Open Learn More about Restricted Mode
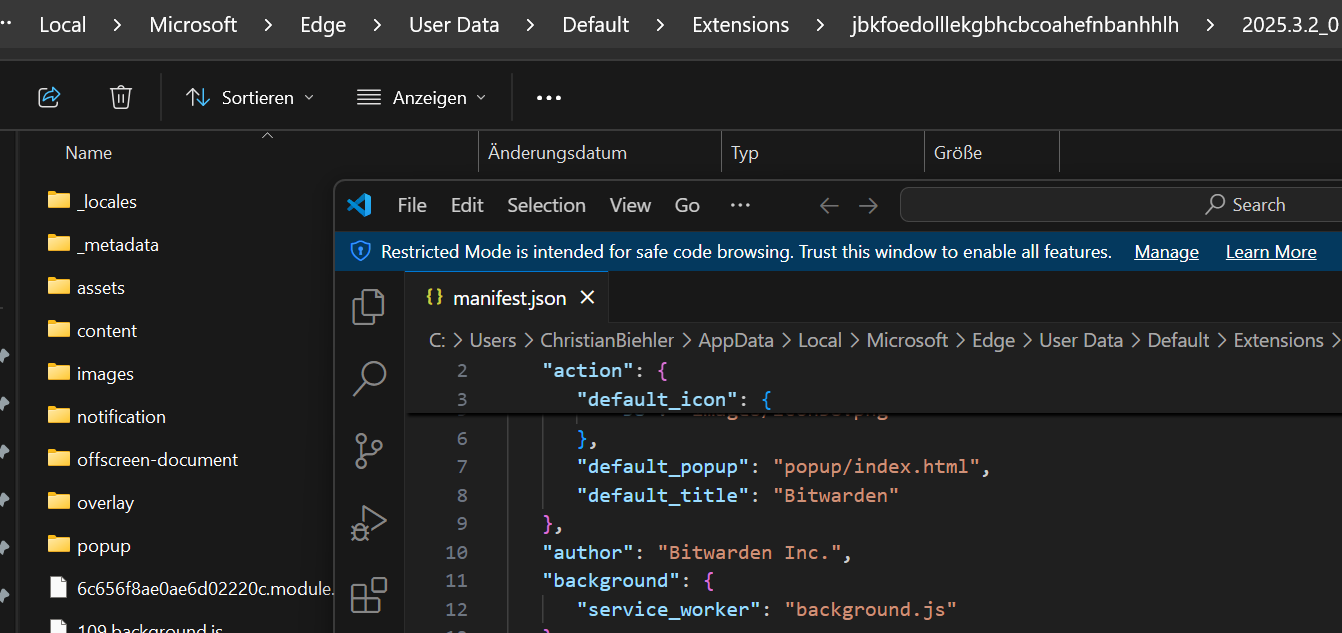The height and width of the screenshot is (633, 1342). (x=1270, y=252)
